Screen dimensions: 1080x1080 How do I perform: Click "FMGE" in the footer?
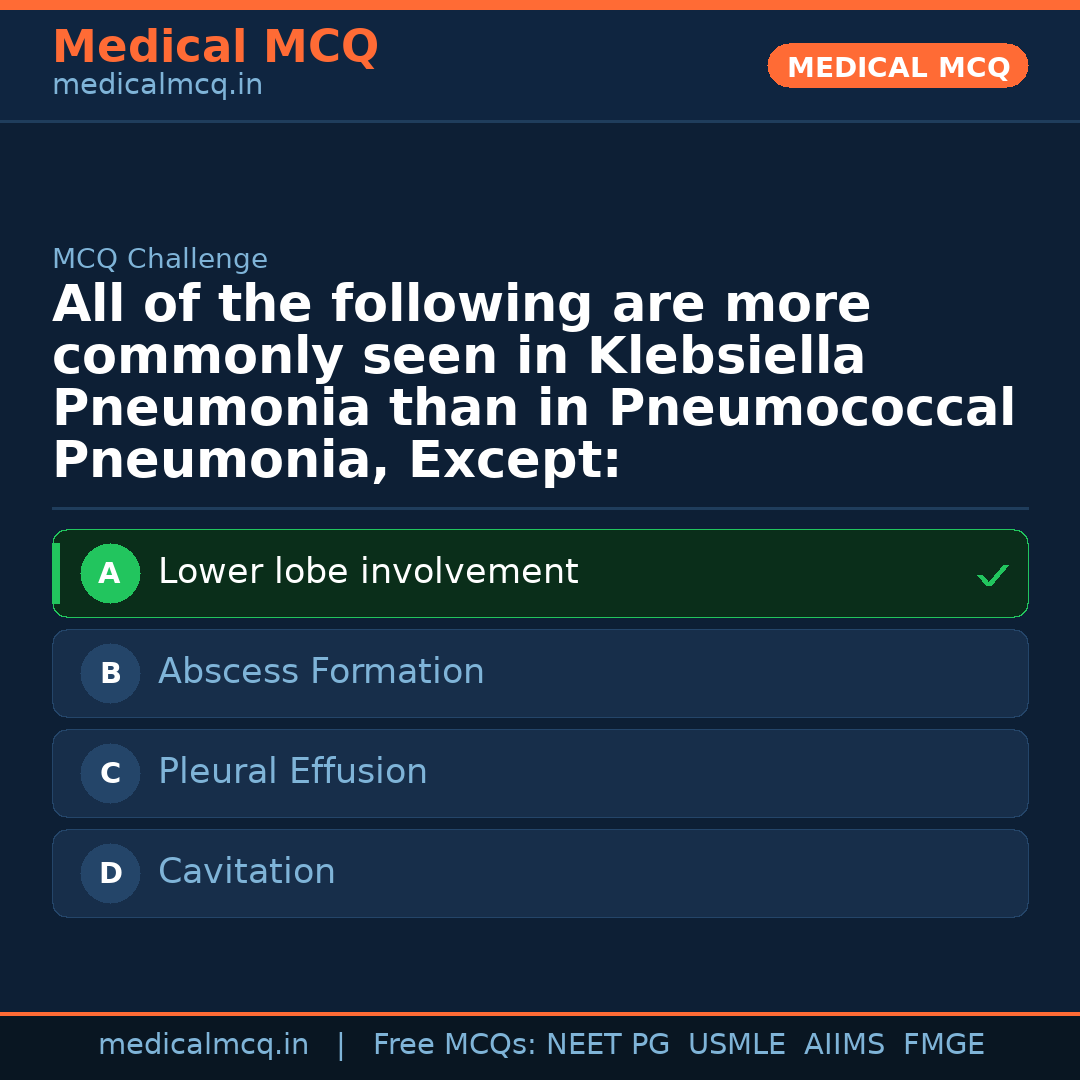(x=944, y=1045)
